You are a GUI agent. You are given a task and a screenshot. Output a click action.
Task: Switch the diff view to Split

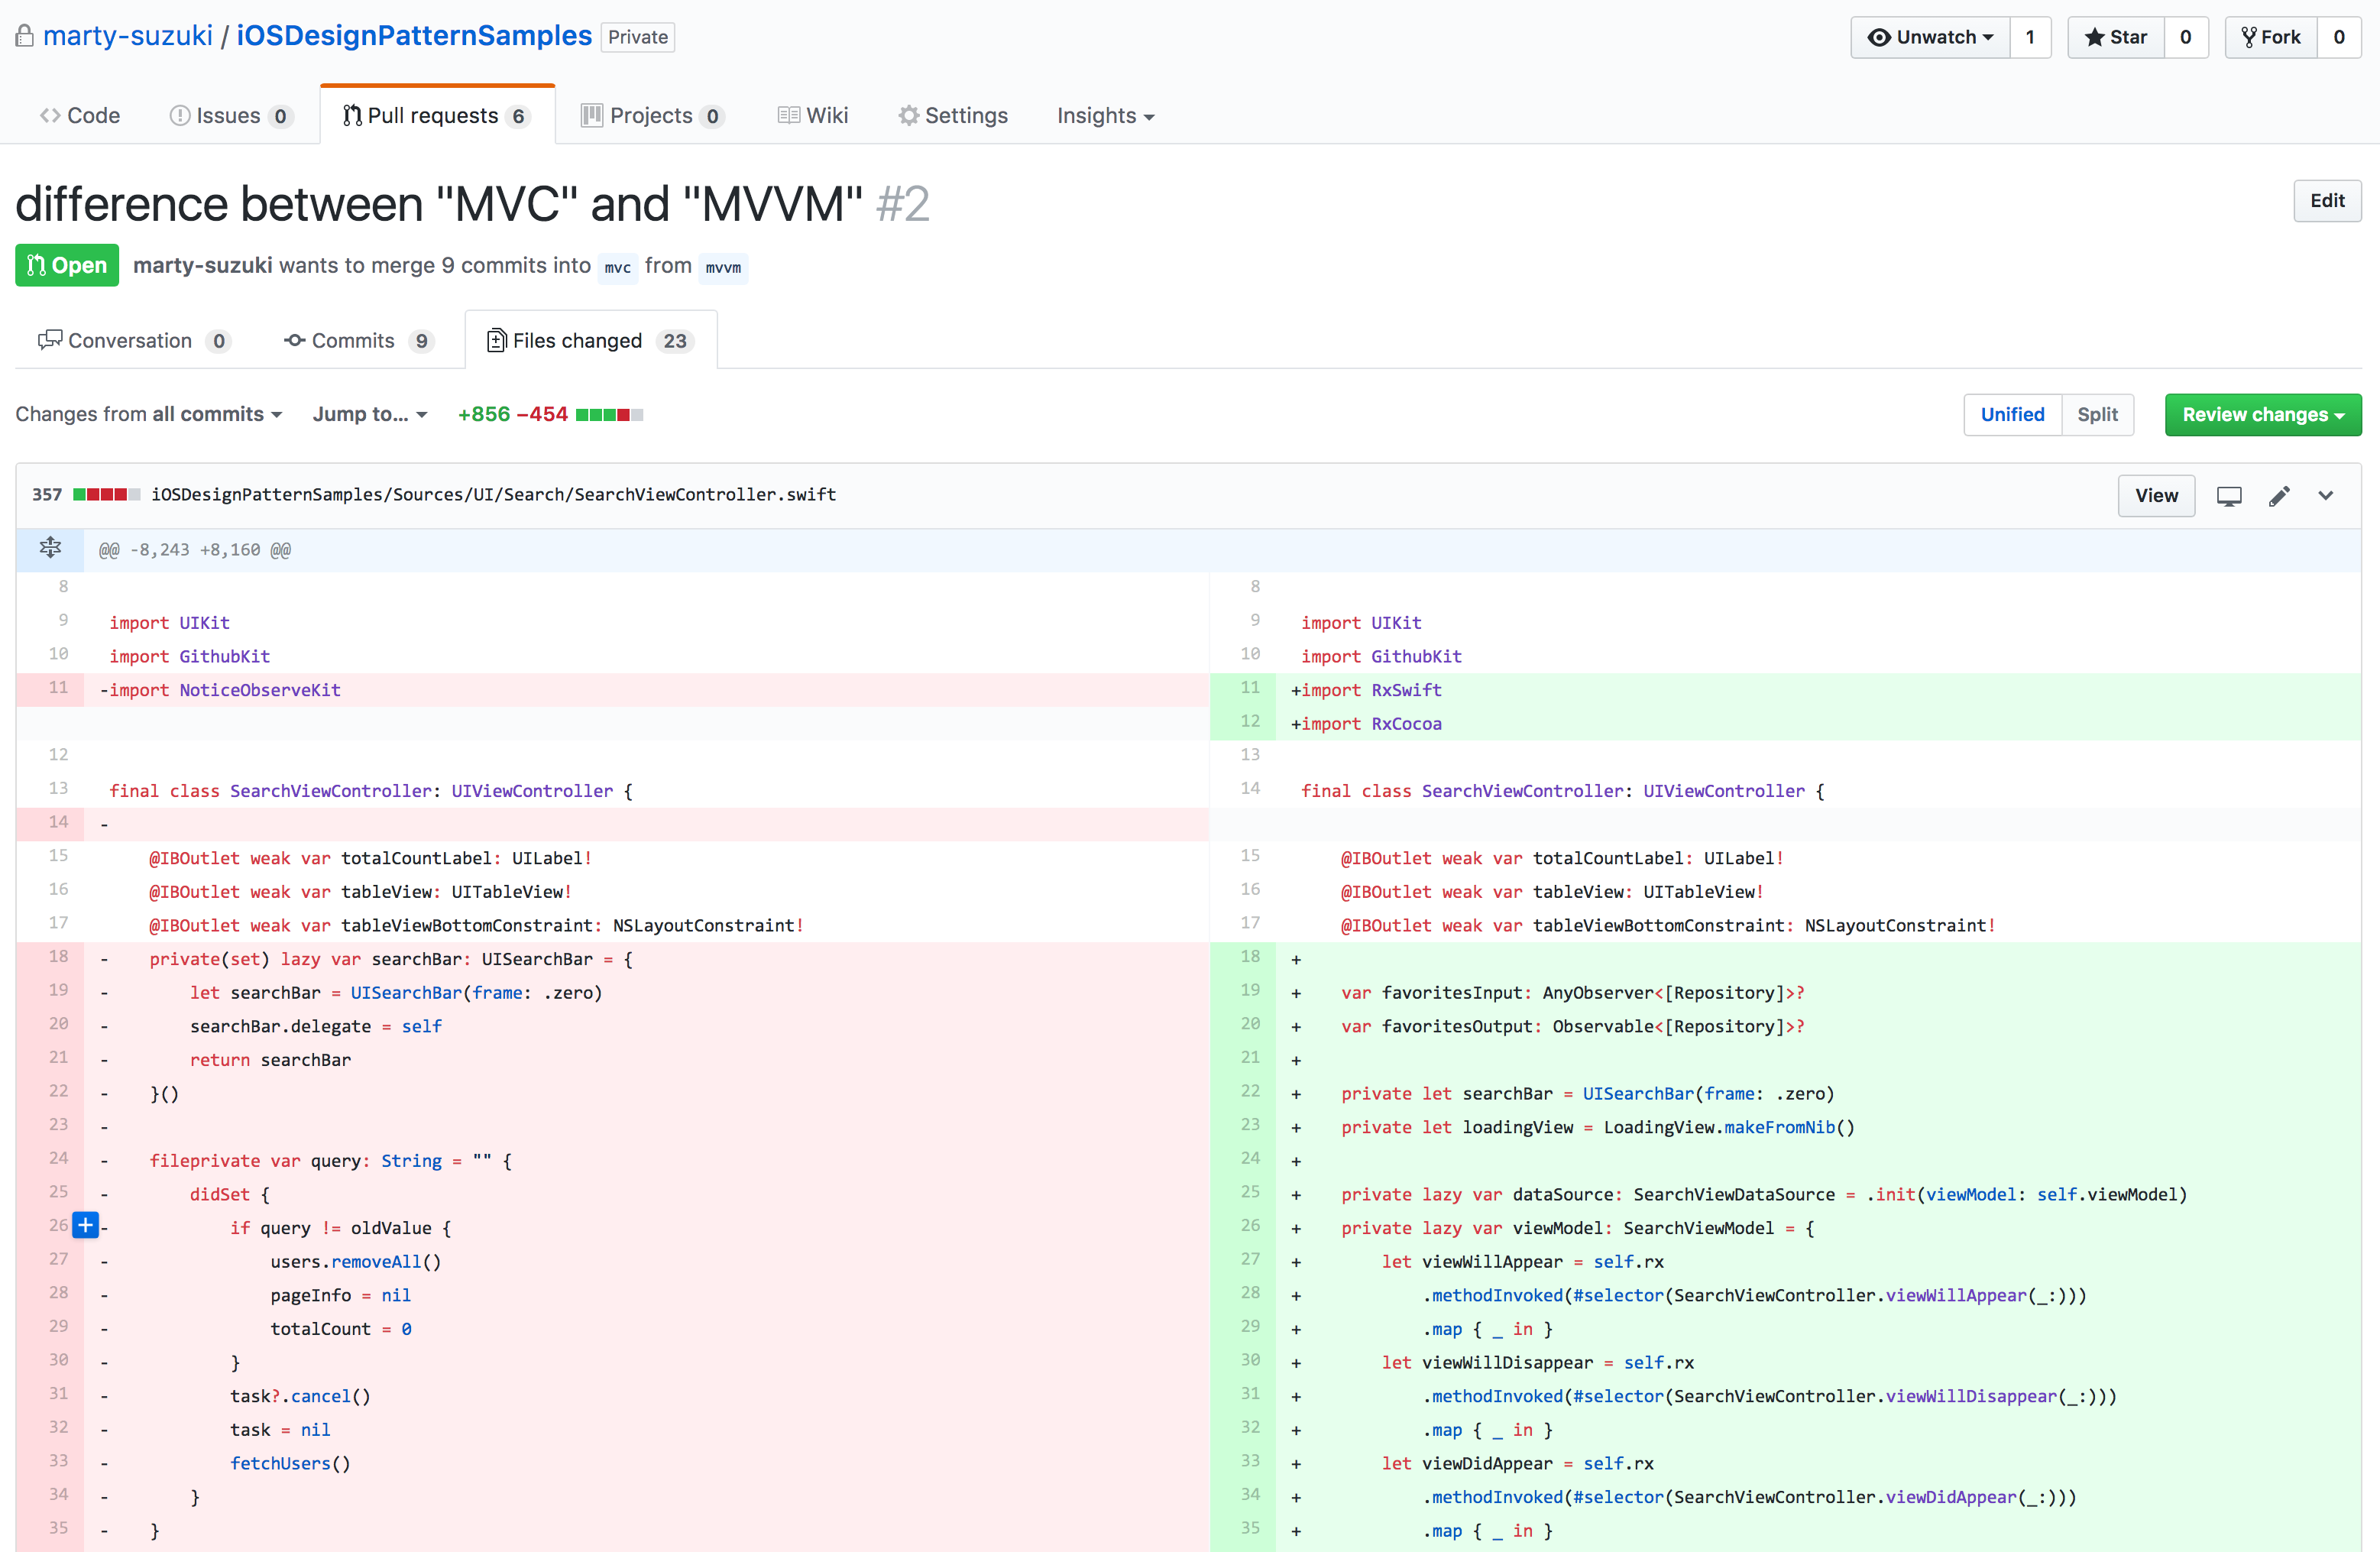point(2097,414)
